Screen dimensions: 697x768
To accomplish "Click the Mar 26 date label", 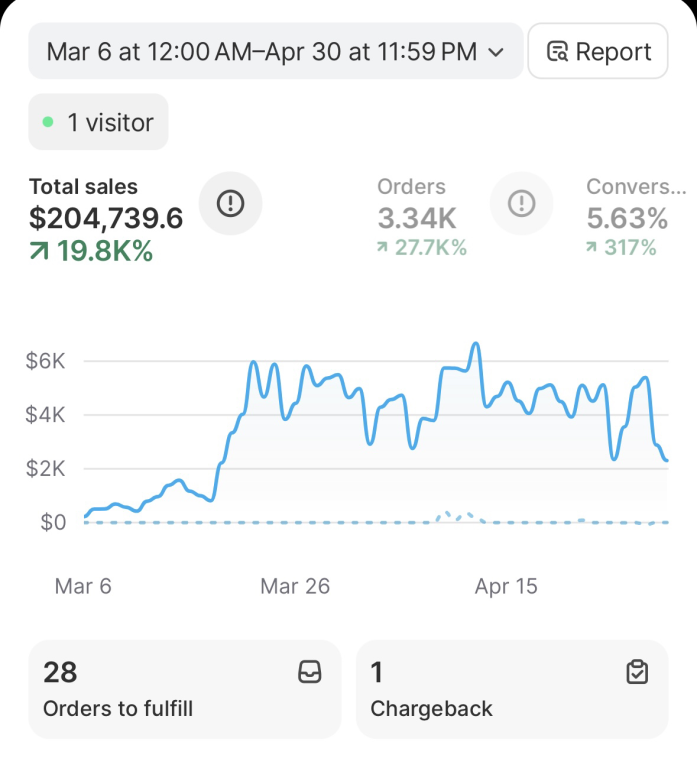I will [x=295, y=586].
